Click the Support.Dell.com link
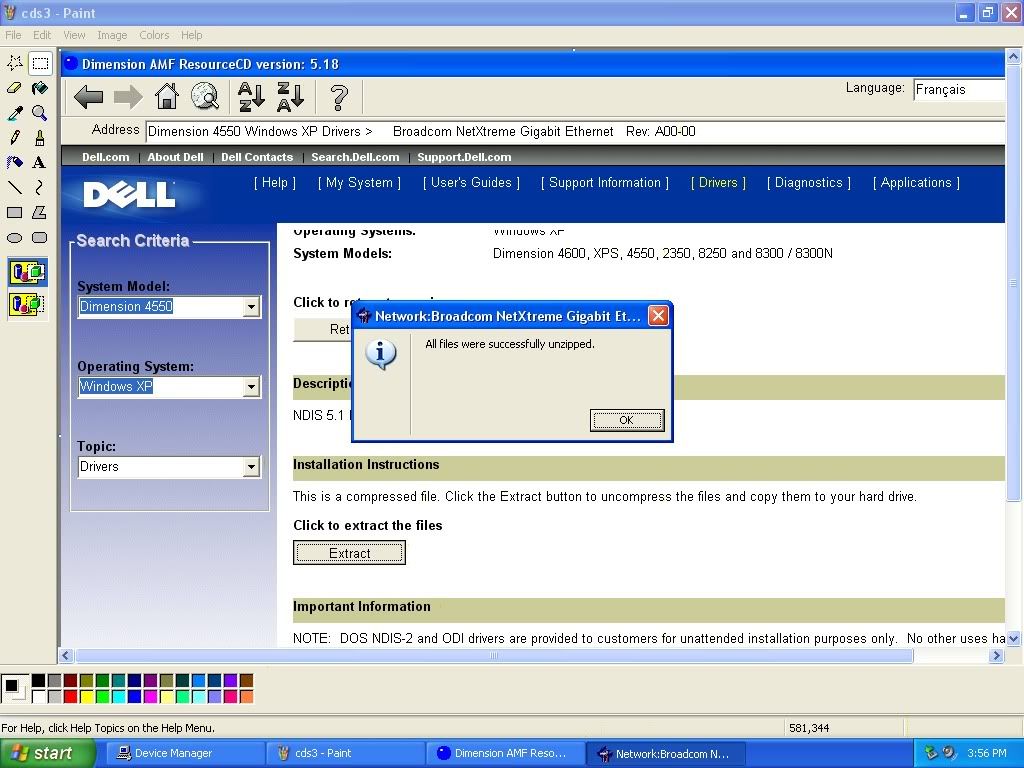 coord(464,157)
